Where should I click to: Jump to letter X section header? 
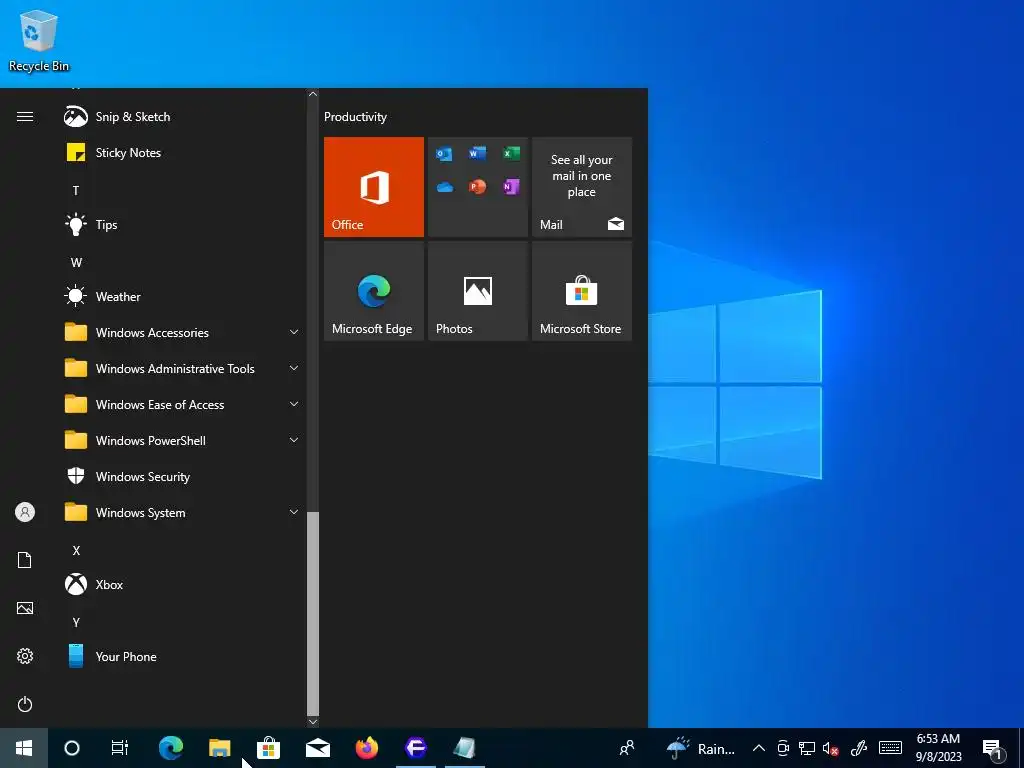click(76, 551)
